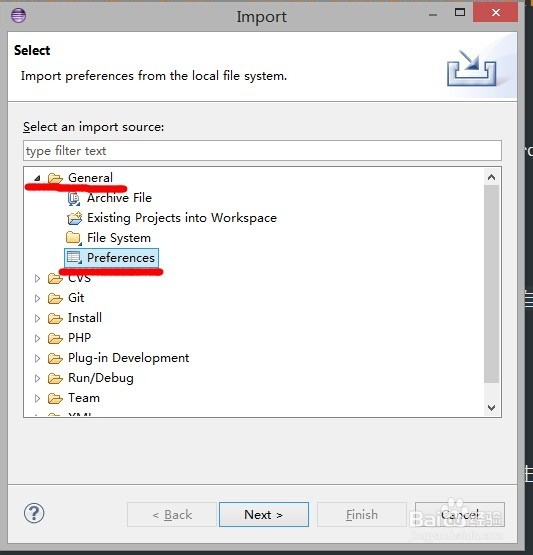Expand the Run/Debug category
Viewport: 533px width, 555px height.
[x=37, y=378]
